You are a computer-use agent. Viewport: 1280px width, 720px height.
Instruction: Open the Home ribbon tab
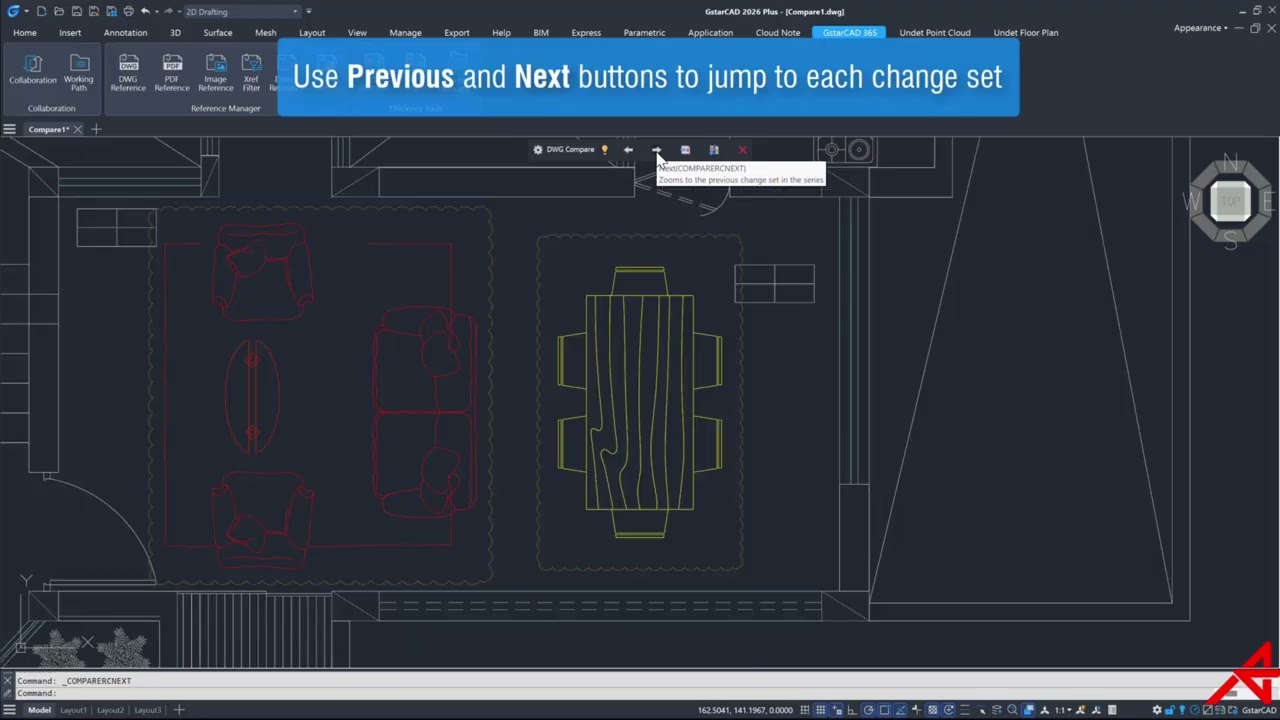(25, 33)
